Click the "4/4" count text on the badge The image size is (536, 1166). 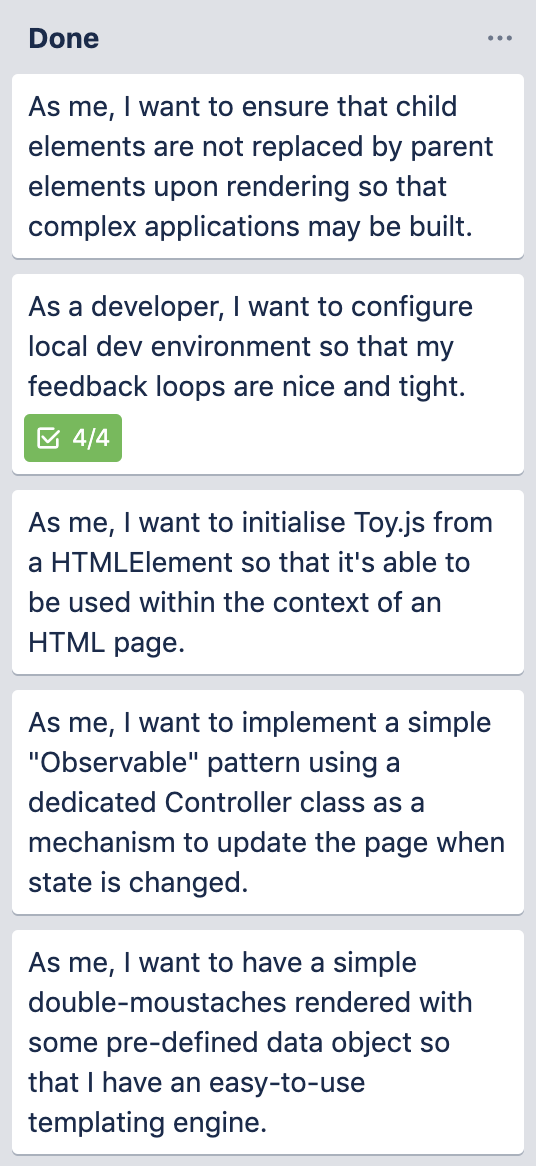coord(91,439)
